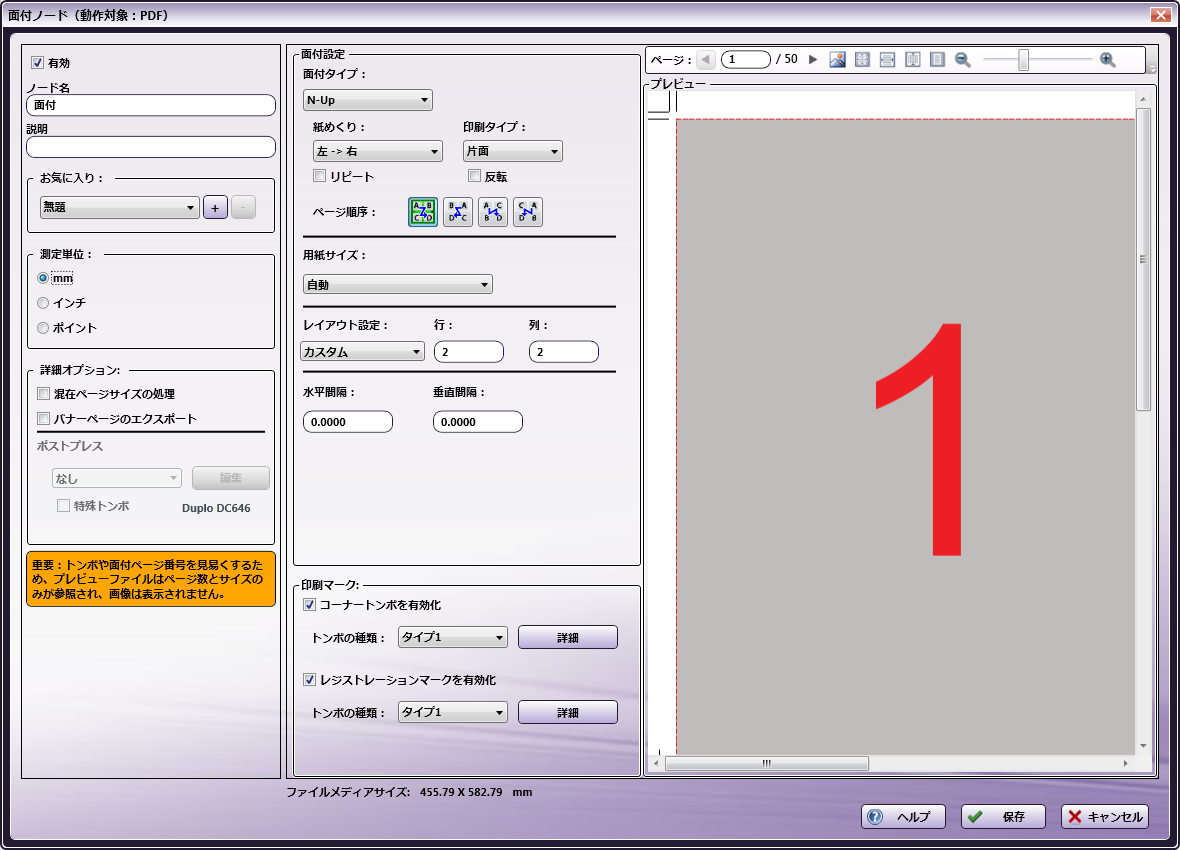
Task: Remove favorite with the minus button
Action: (243, 208)
